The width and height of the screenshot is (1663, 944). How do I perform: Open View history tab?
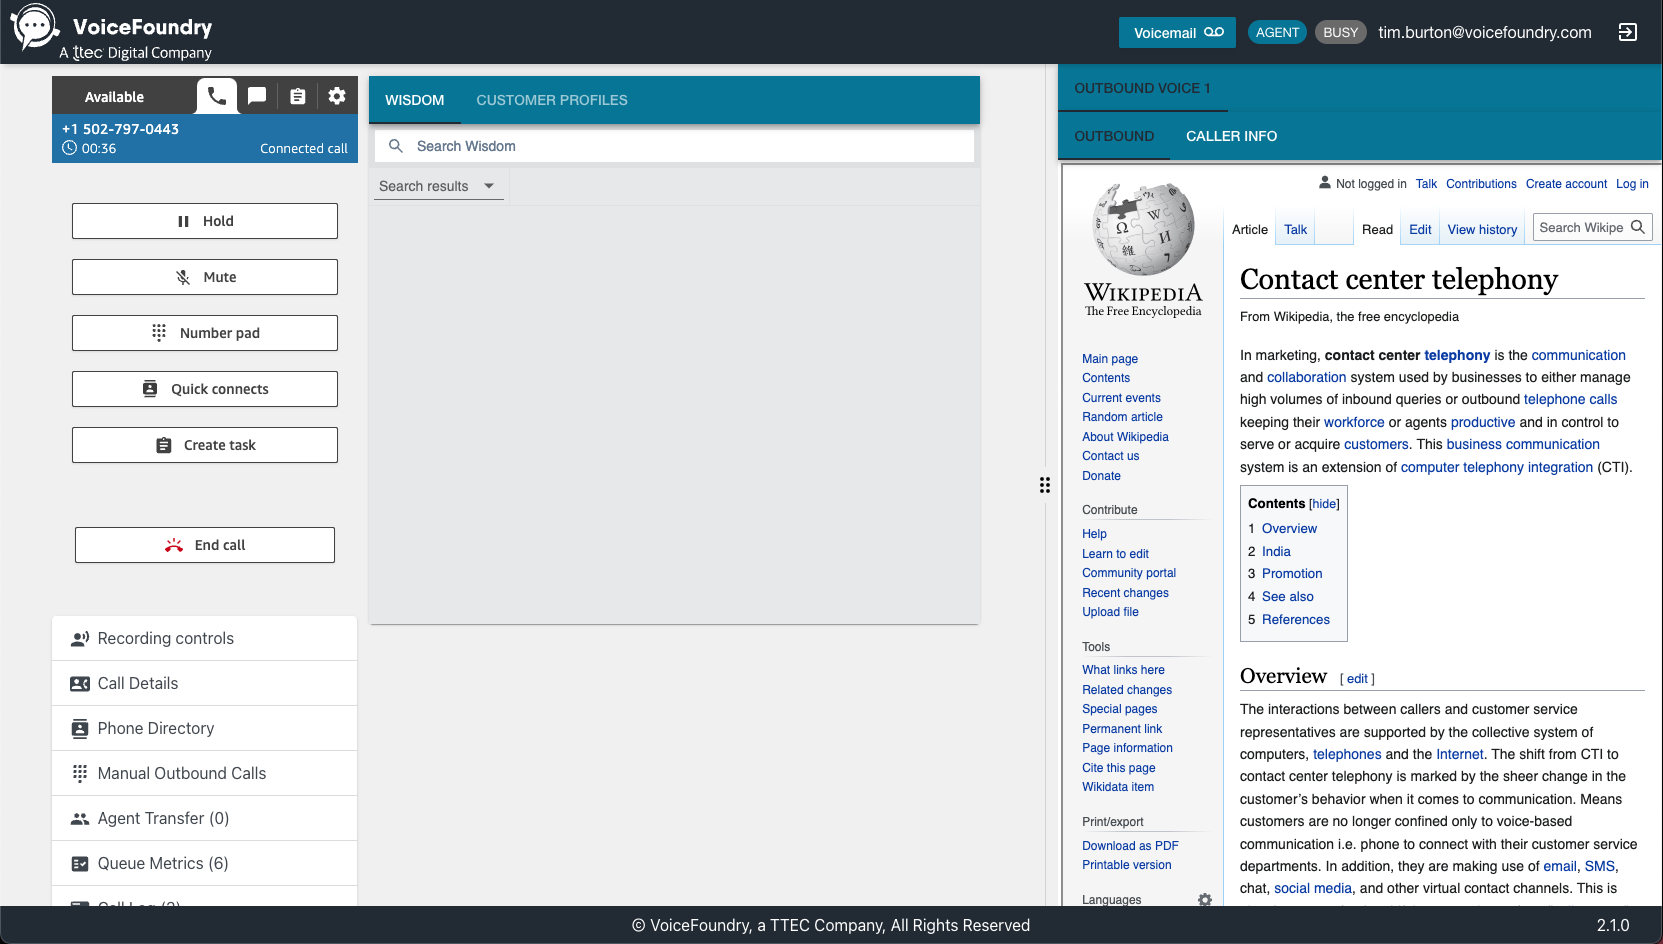tap(1482, 229)
